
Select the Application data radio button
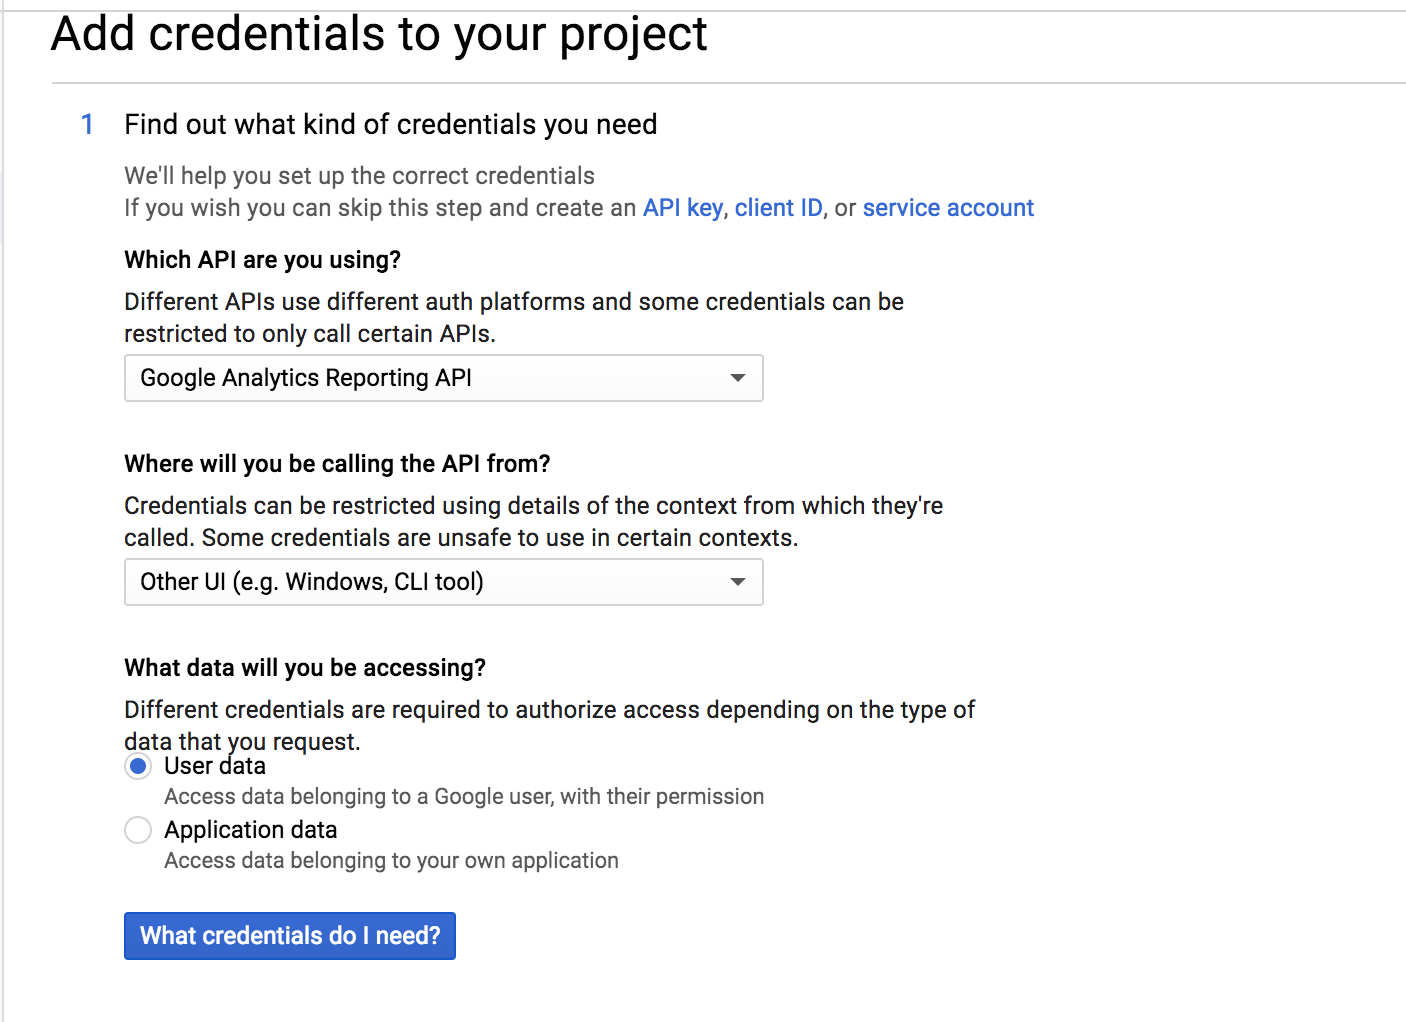[138, 830]
